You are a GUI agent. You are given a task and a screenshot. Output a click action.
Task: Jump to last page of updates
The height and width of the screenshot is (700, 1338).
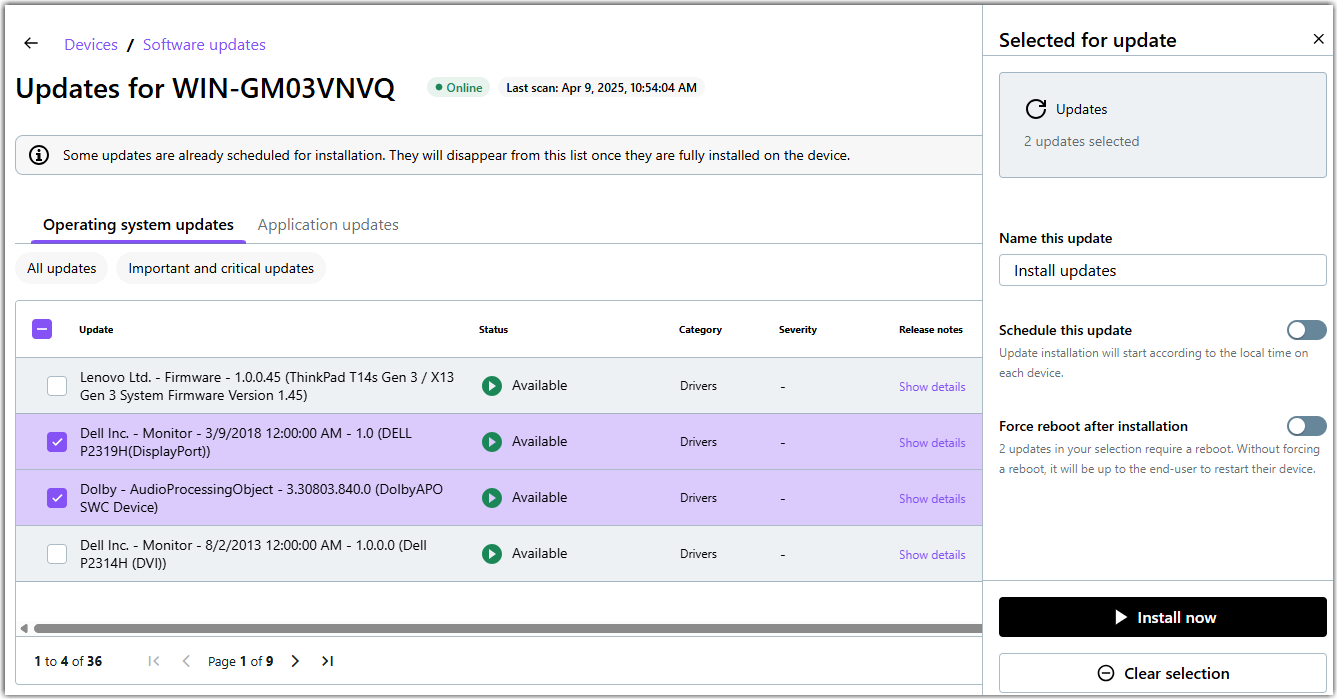coord(327,661)
